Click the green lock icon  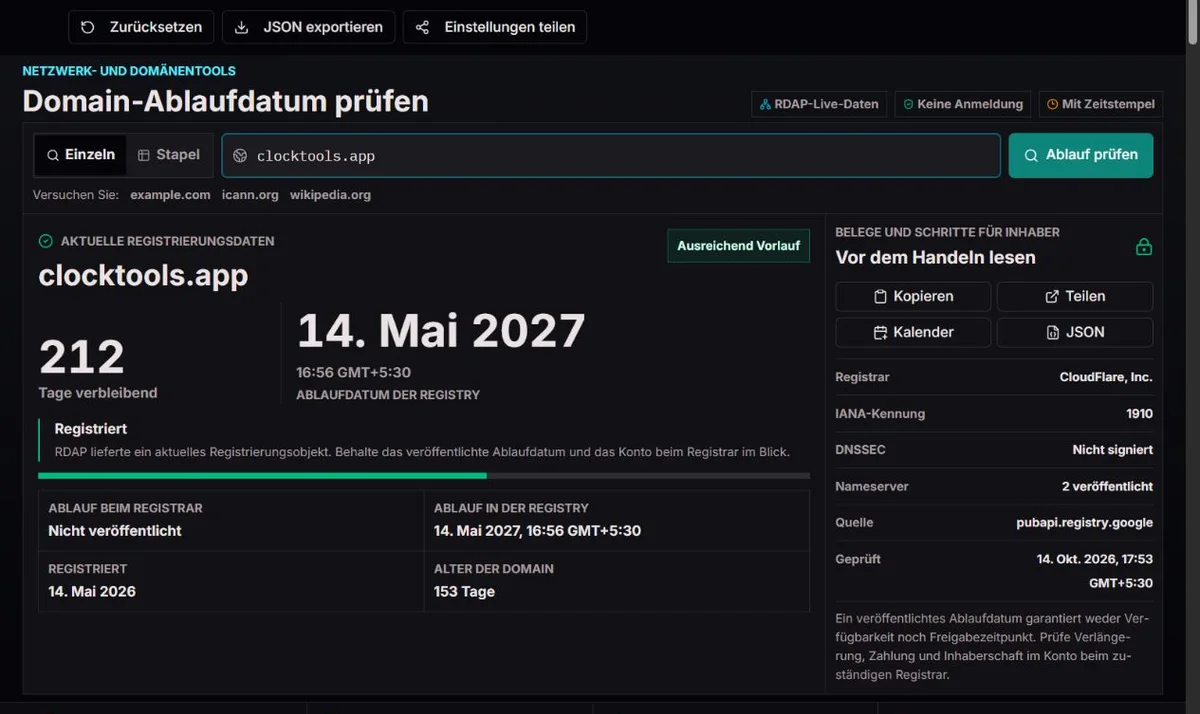coord(1144,246)
